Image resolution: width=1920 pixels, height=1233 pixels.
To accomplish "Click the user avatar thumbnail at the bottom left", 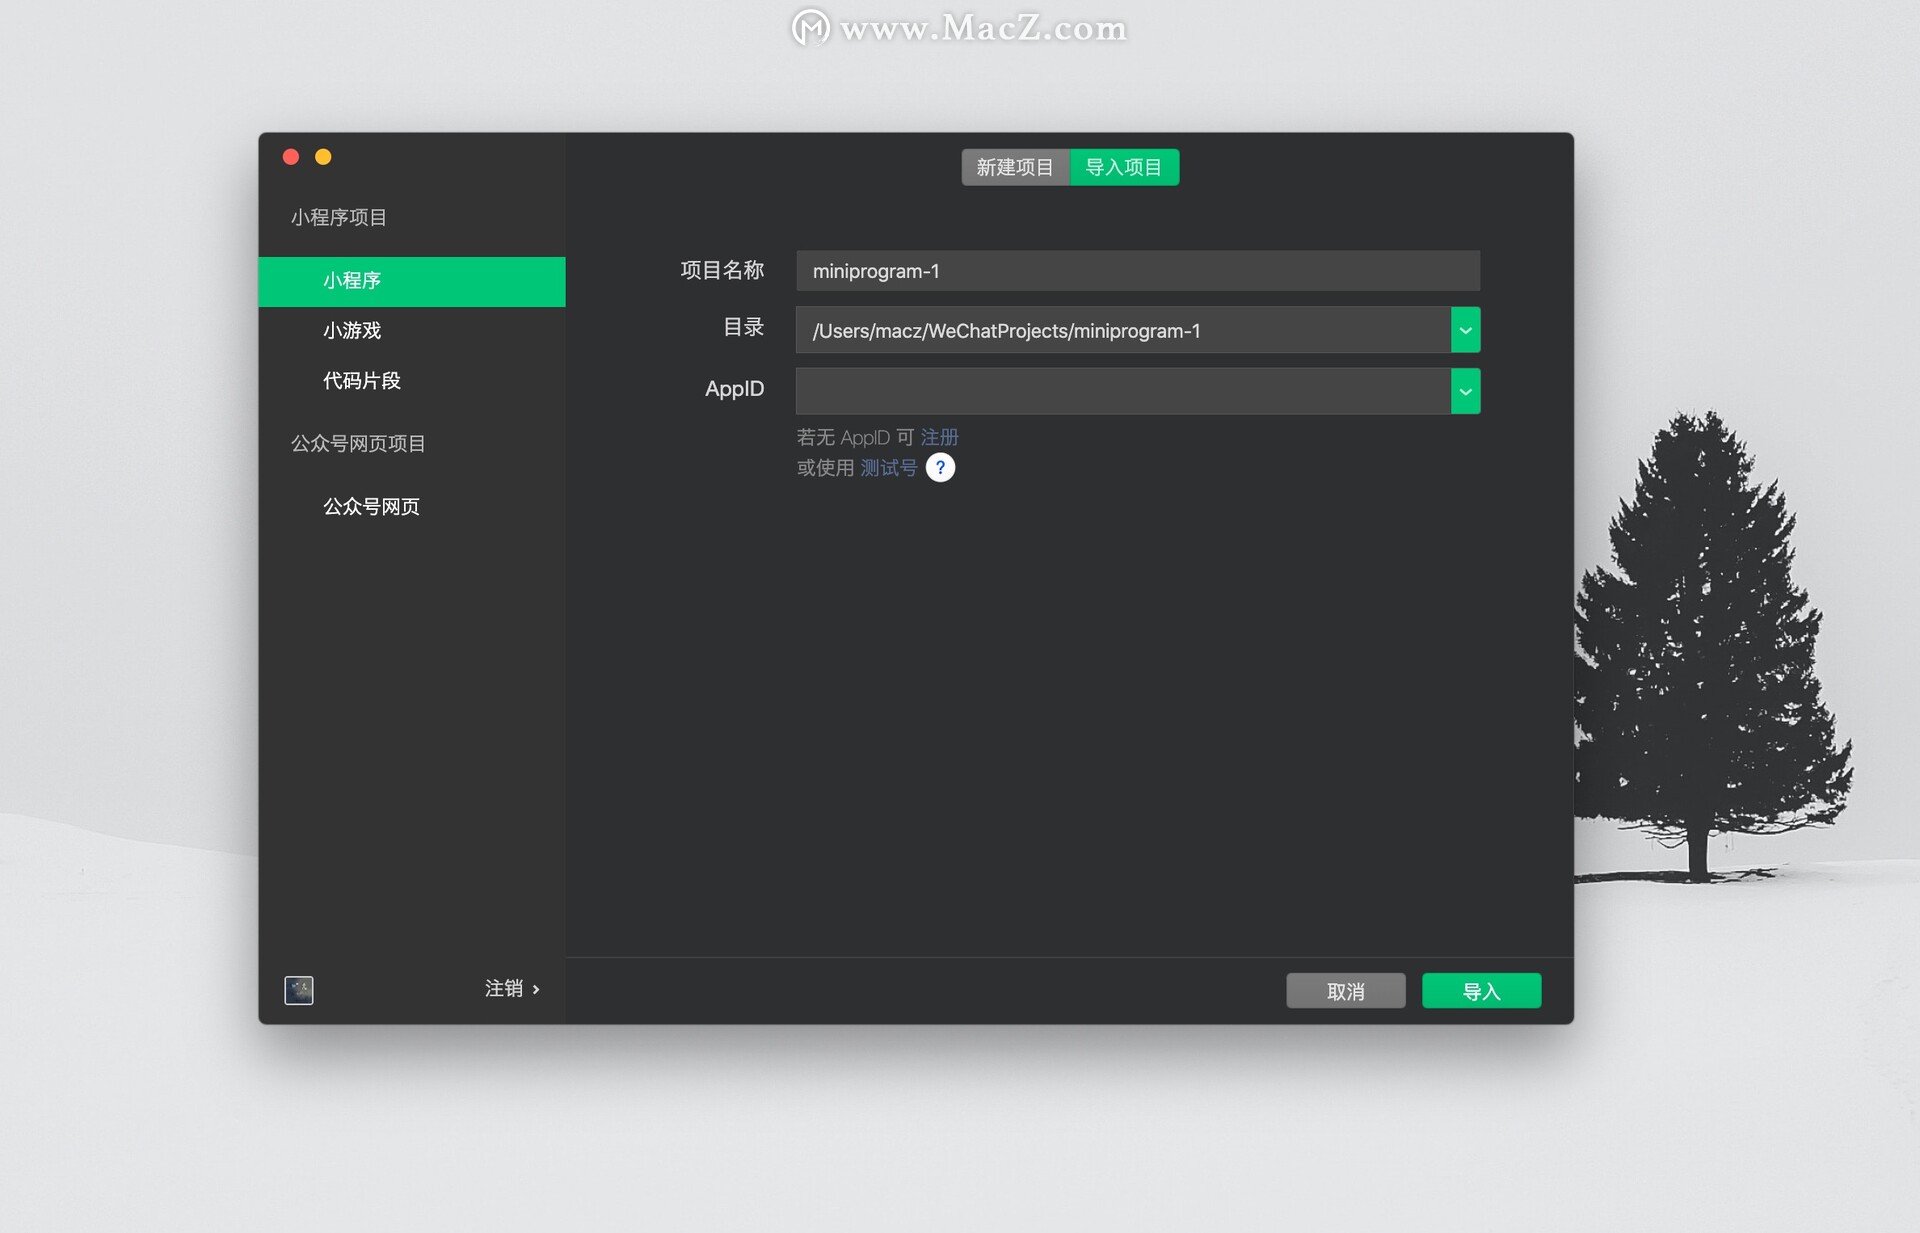I will point(299,990).
